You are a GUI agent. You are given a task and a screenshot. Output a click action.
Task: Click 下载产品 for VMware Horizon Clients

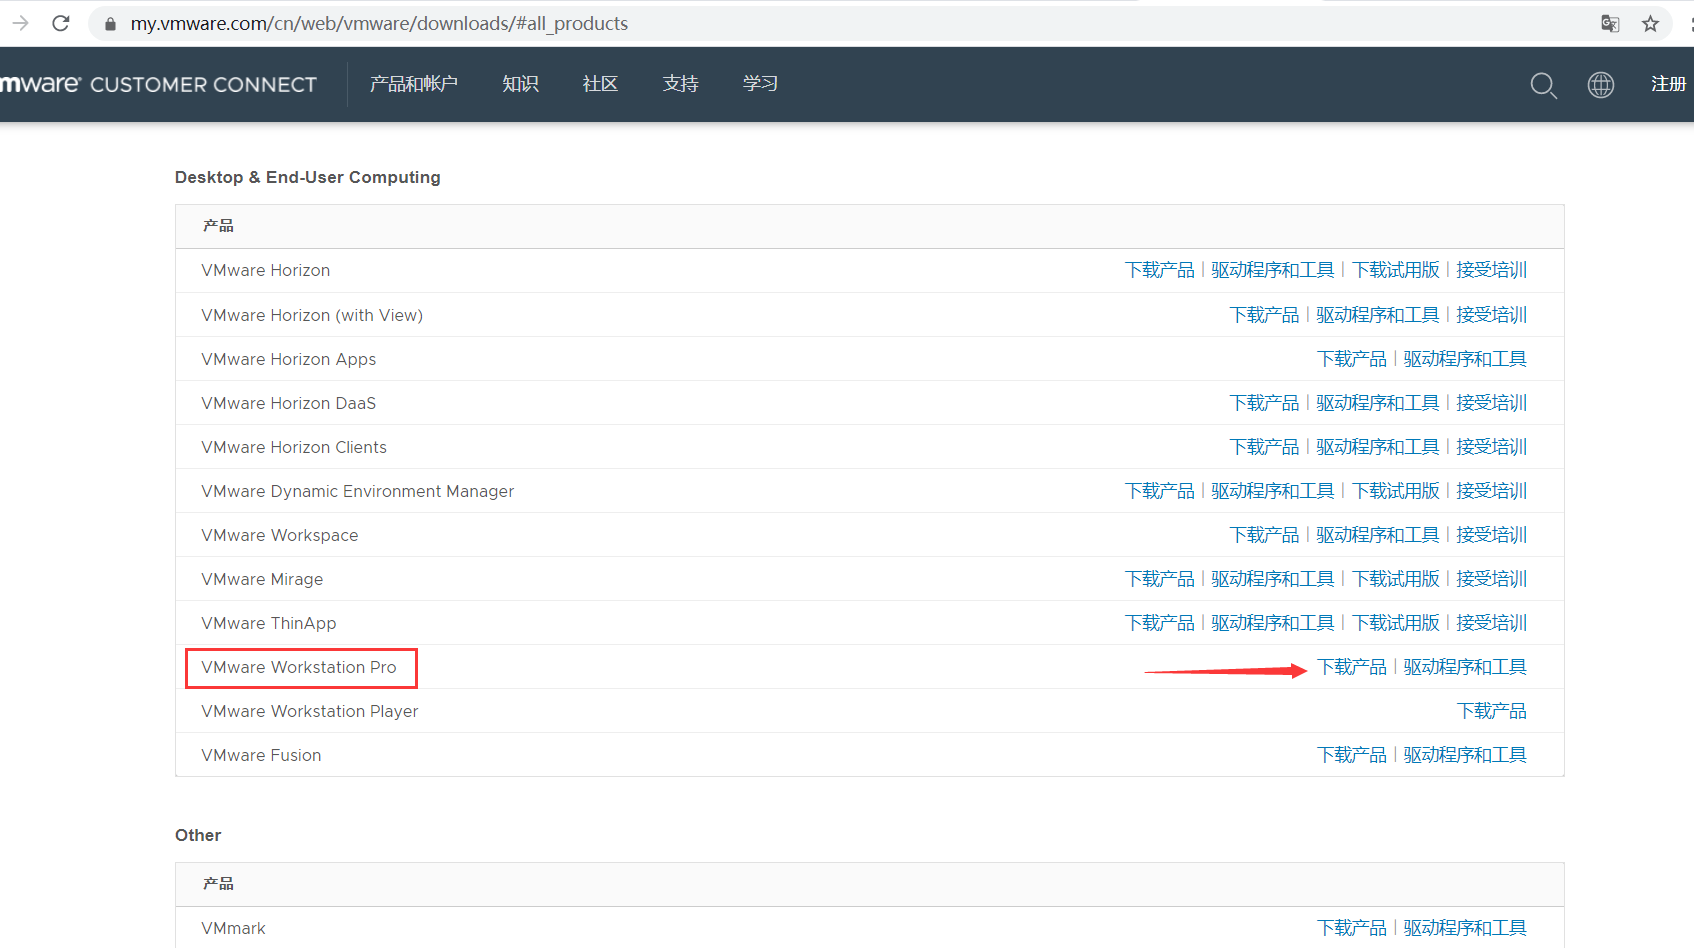tap(1264, 447)
